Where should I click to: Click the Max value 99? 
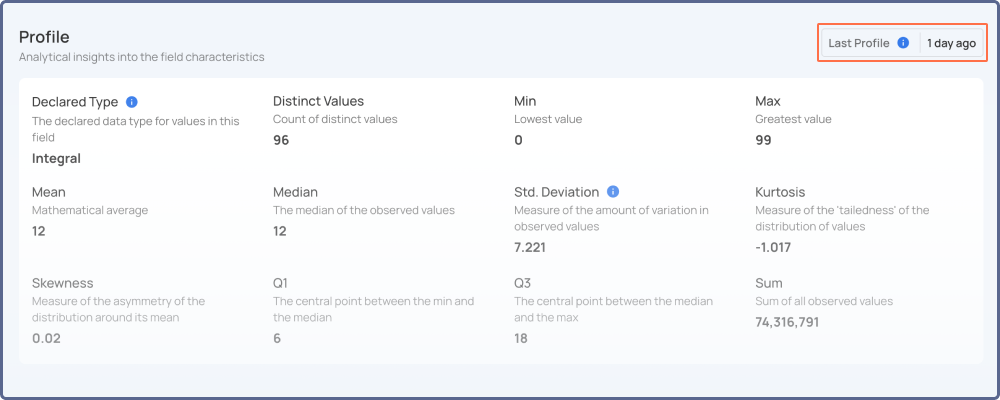763,140
